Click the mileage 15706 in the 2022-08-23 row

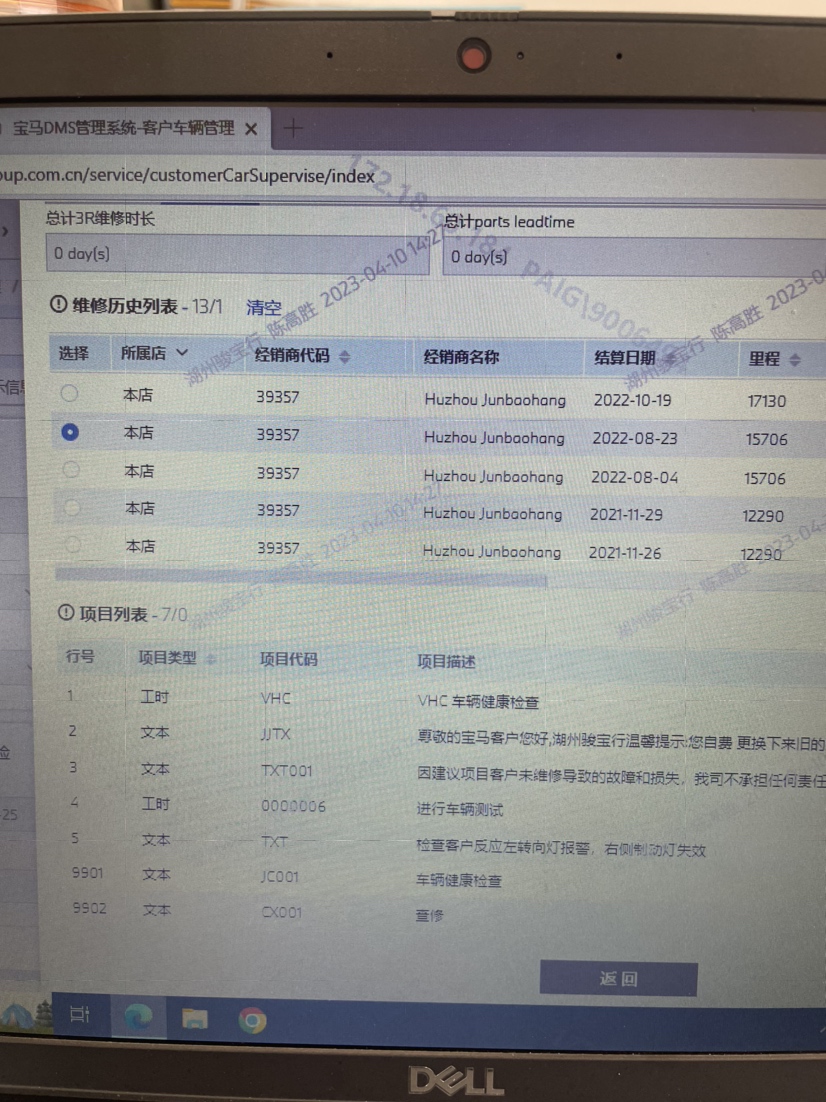point(766,440)
